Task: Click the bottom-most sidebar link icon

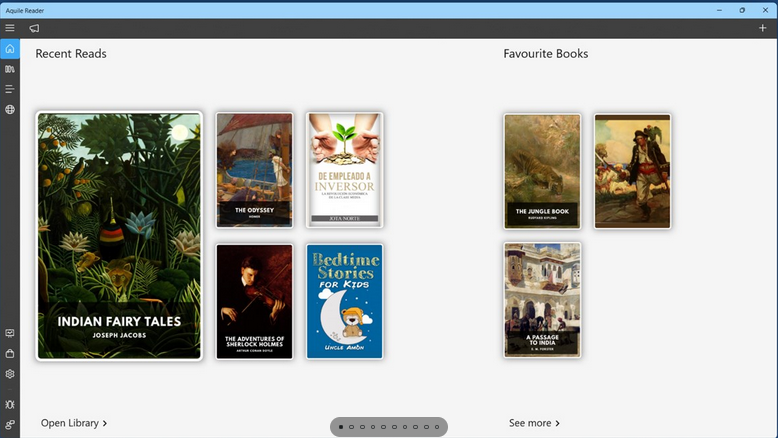Action: pyautogui.click(x=10, y=425)
